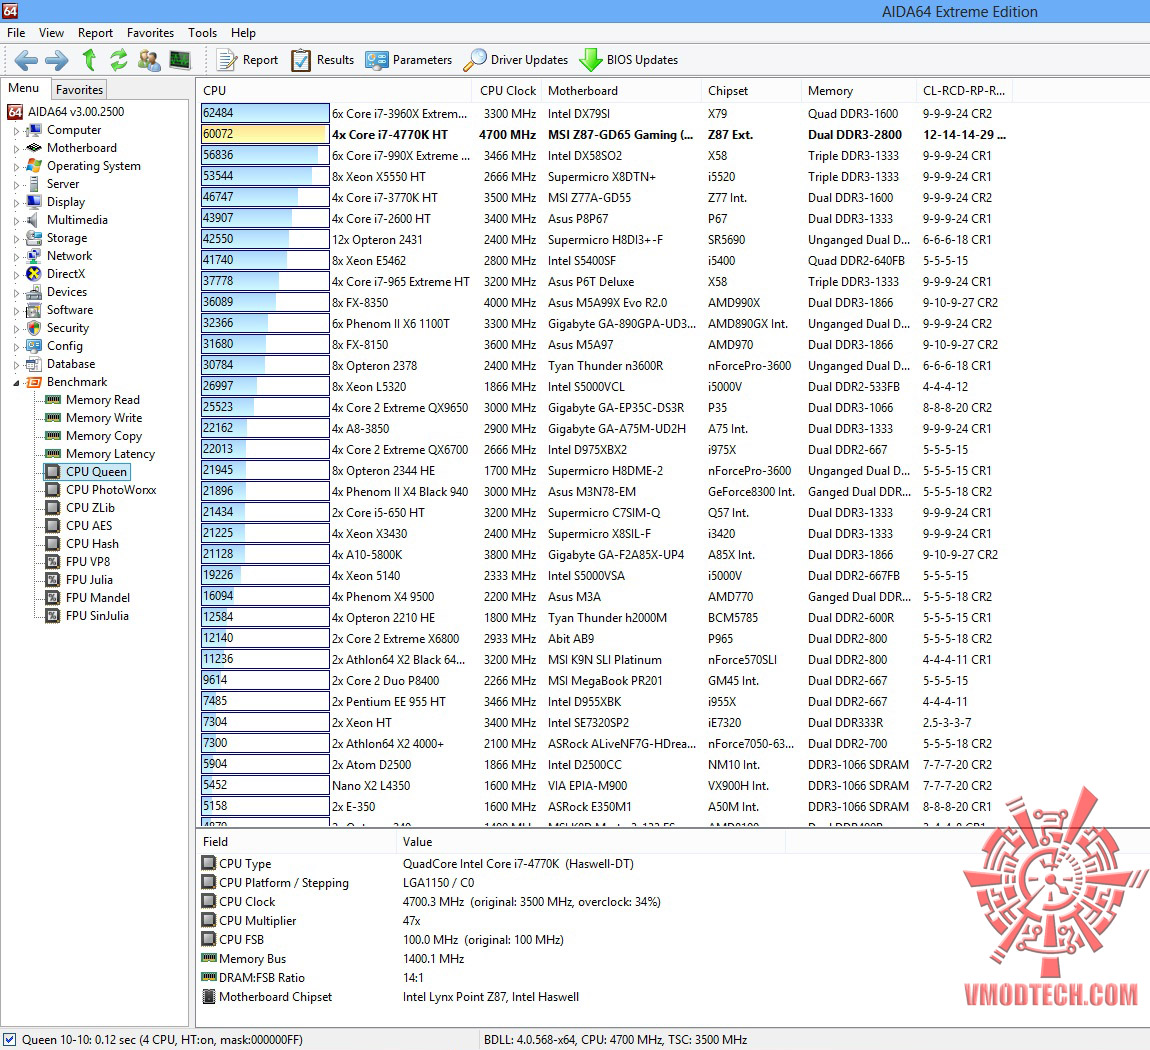Click the 36089 score bar for FX-8350
This screenshot has width=1150, height=1050.
(265, 302)
